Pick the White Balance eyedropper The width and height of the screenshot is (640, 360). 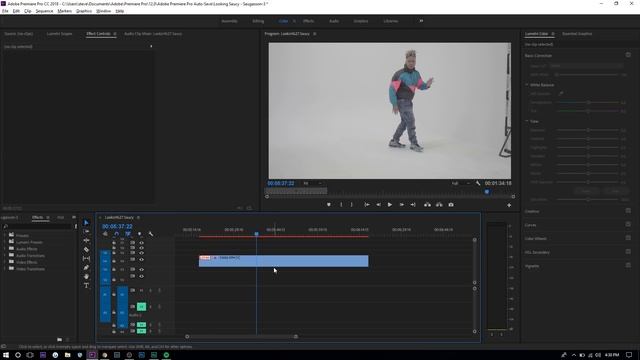[x=561, y=93]
